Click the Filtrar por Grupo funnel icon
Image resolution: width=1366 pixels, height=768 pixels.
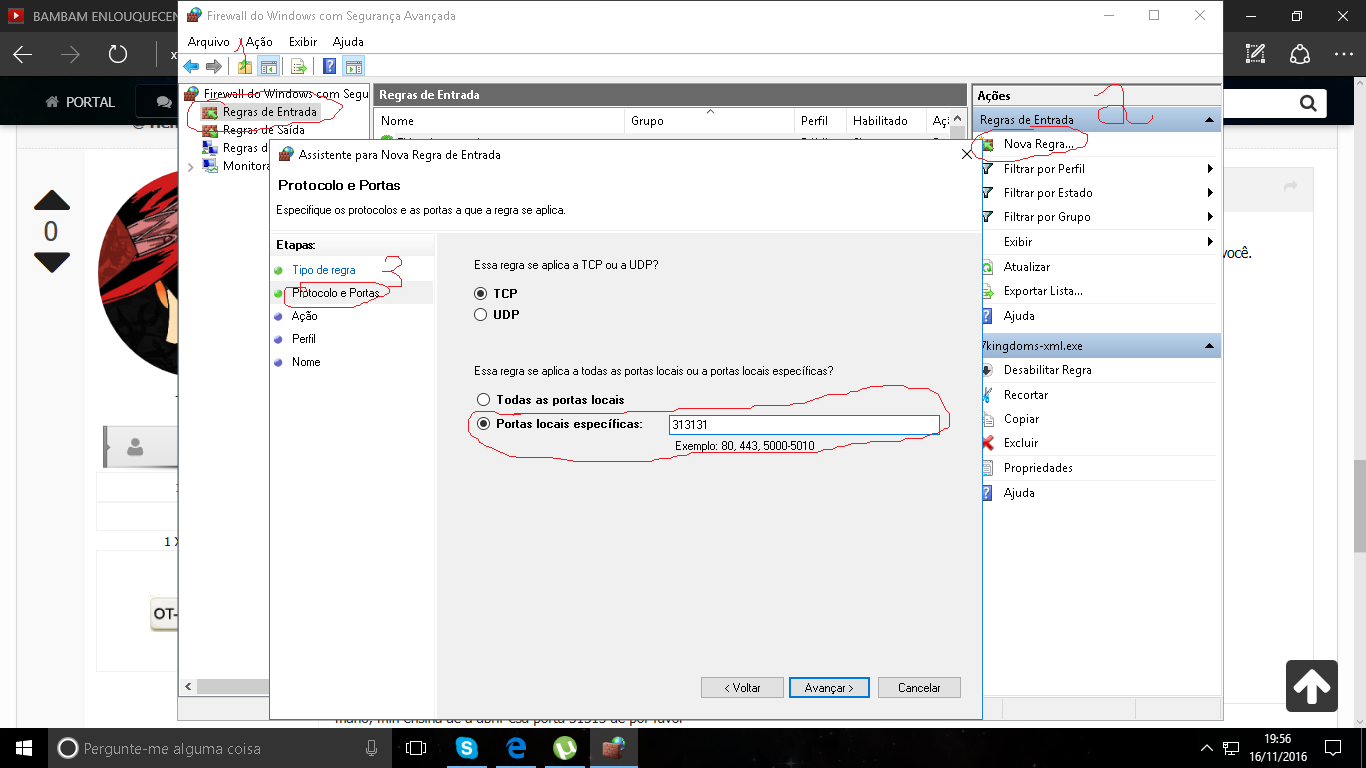[x=988, y=217]
